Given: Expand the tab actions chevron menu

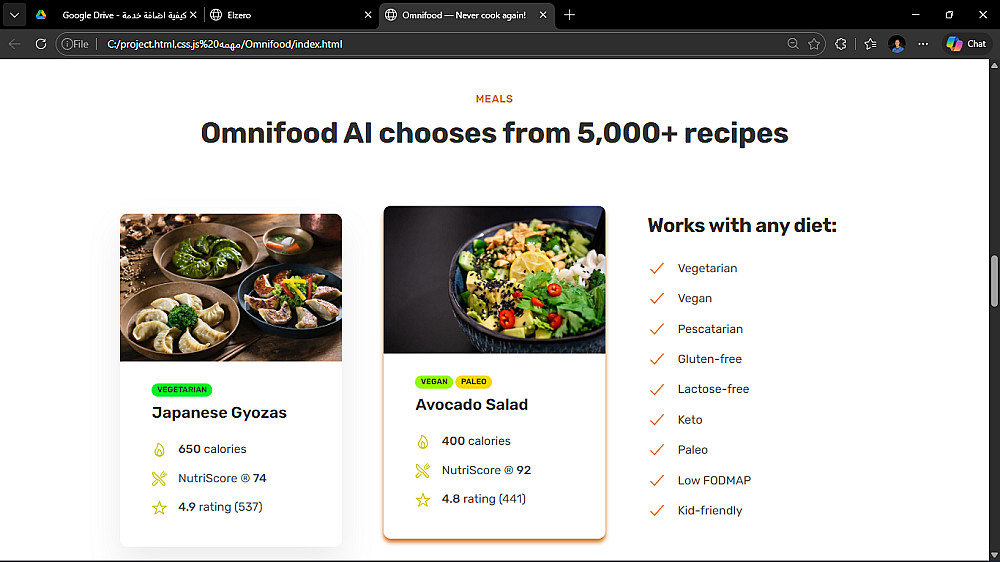Looking at the screenshot, I should pos(14,15).
